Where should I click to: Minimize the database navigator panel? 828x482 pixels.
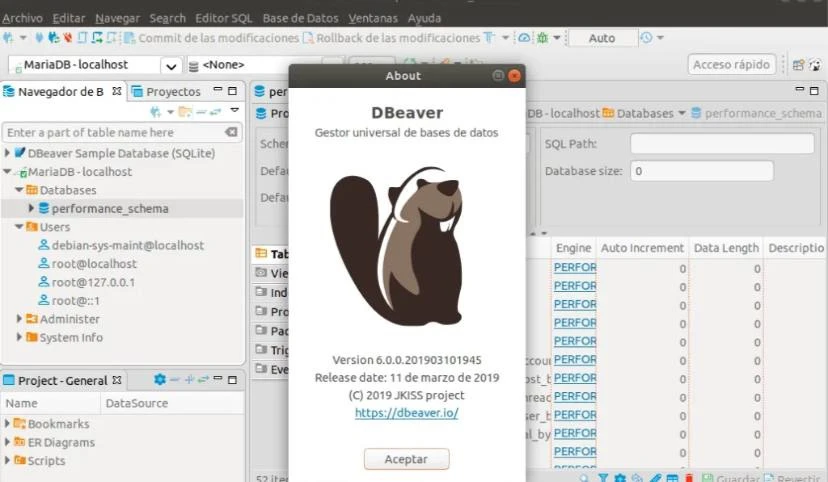218,90
